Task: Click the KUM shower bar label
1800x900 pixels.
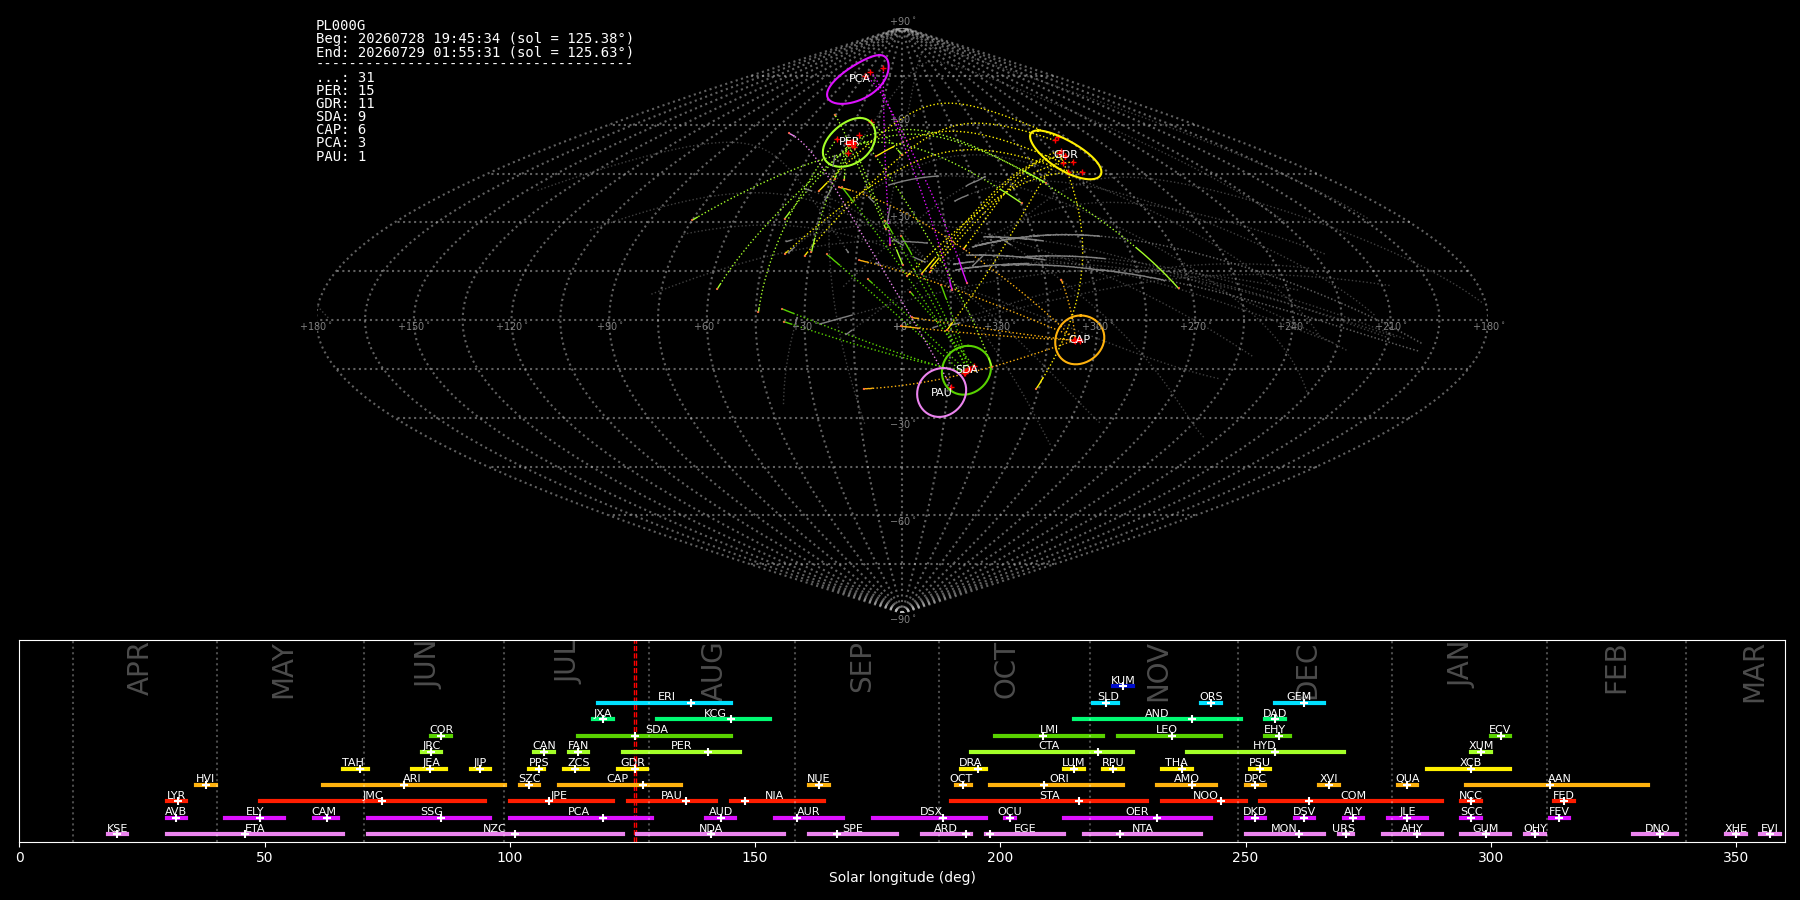Action: point(1123,681)
